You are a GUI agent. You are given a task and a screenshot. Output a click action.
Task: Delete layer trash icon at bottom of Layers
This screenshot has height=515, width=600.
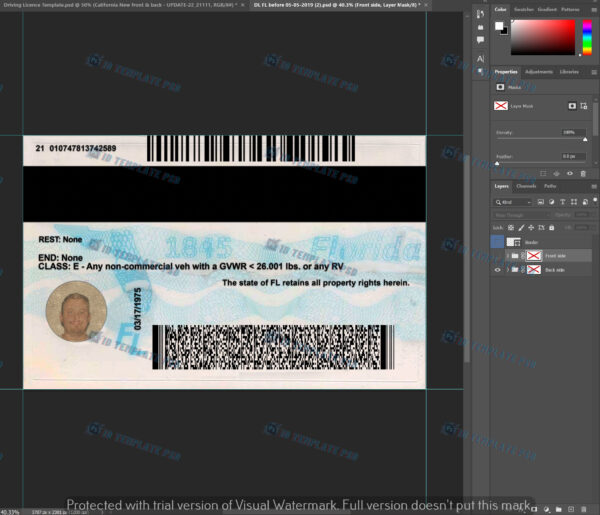pyautogui.click(x=584, y=509)
